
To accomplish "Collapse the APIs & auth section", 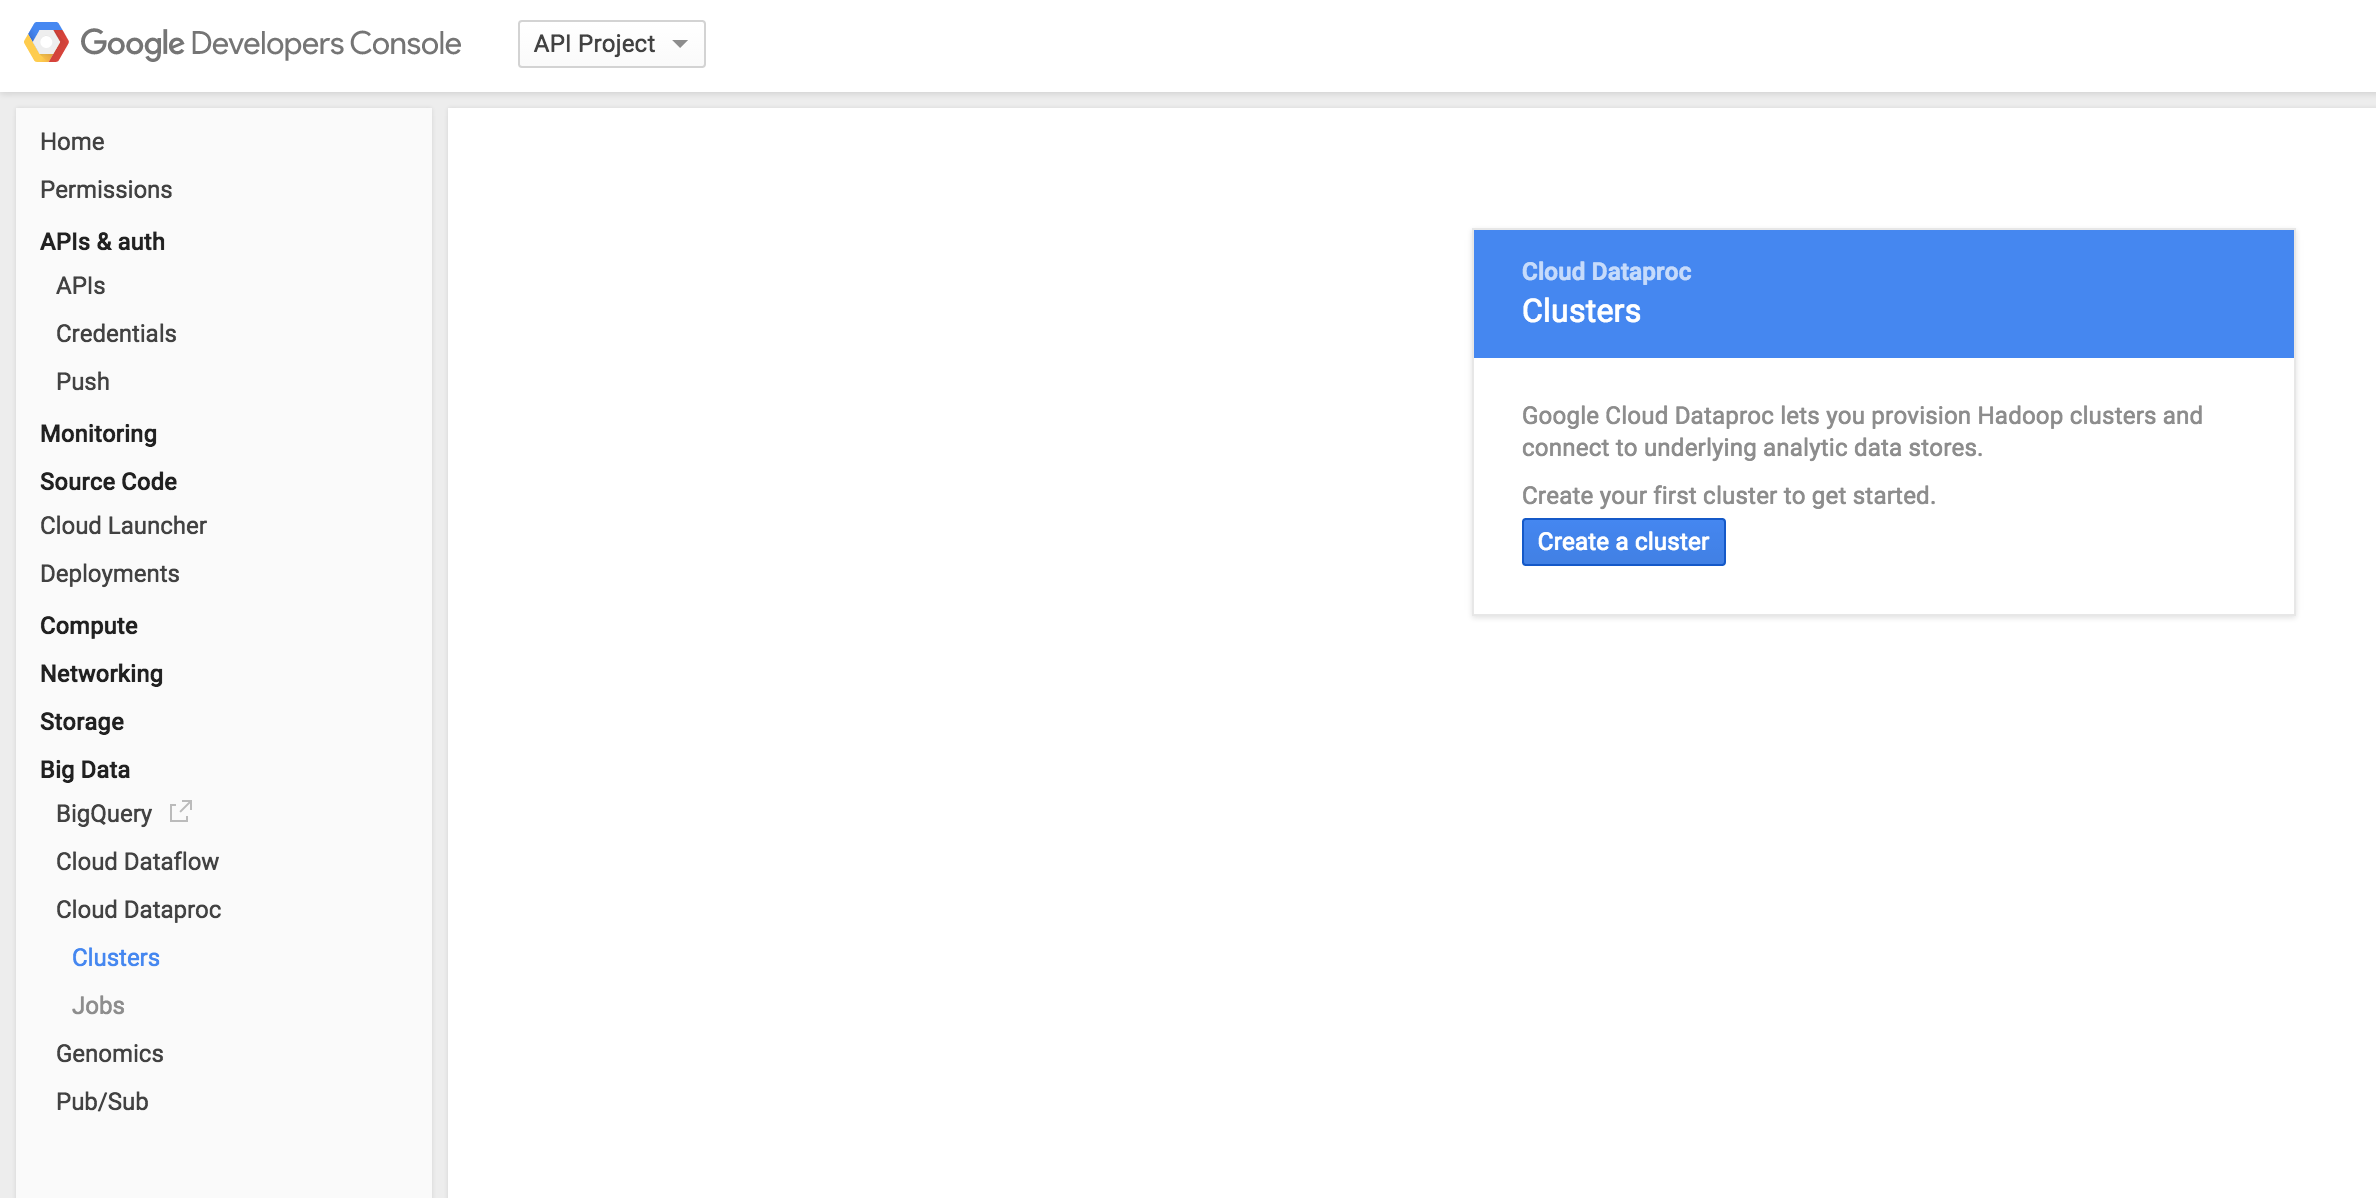I will click(102, 242).
